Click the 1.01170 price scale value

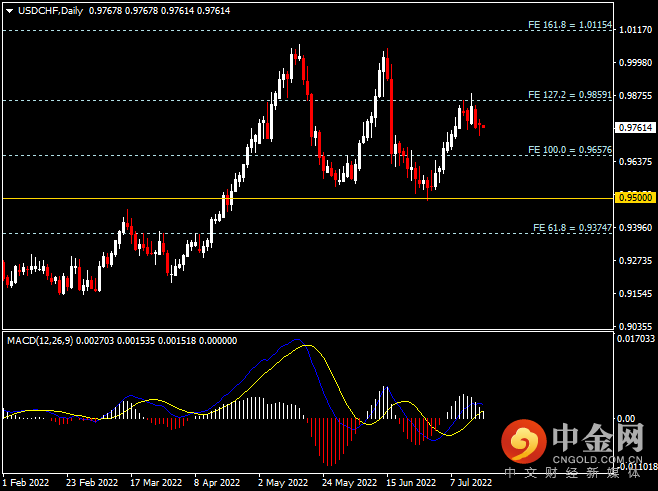click(x=635, y=30)
